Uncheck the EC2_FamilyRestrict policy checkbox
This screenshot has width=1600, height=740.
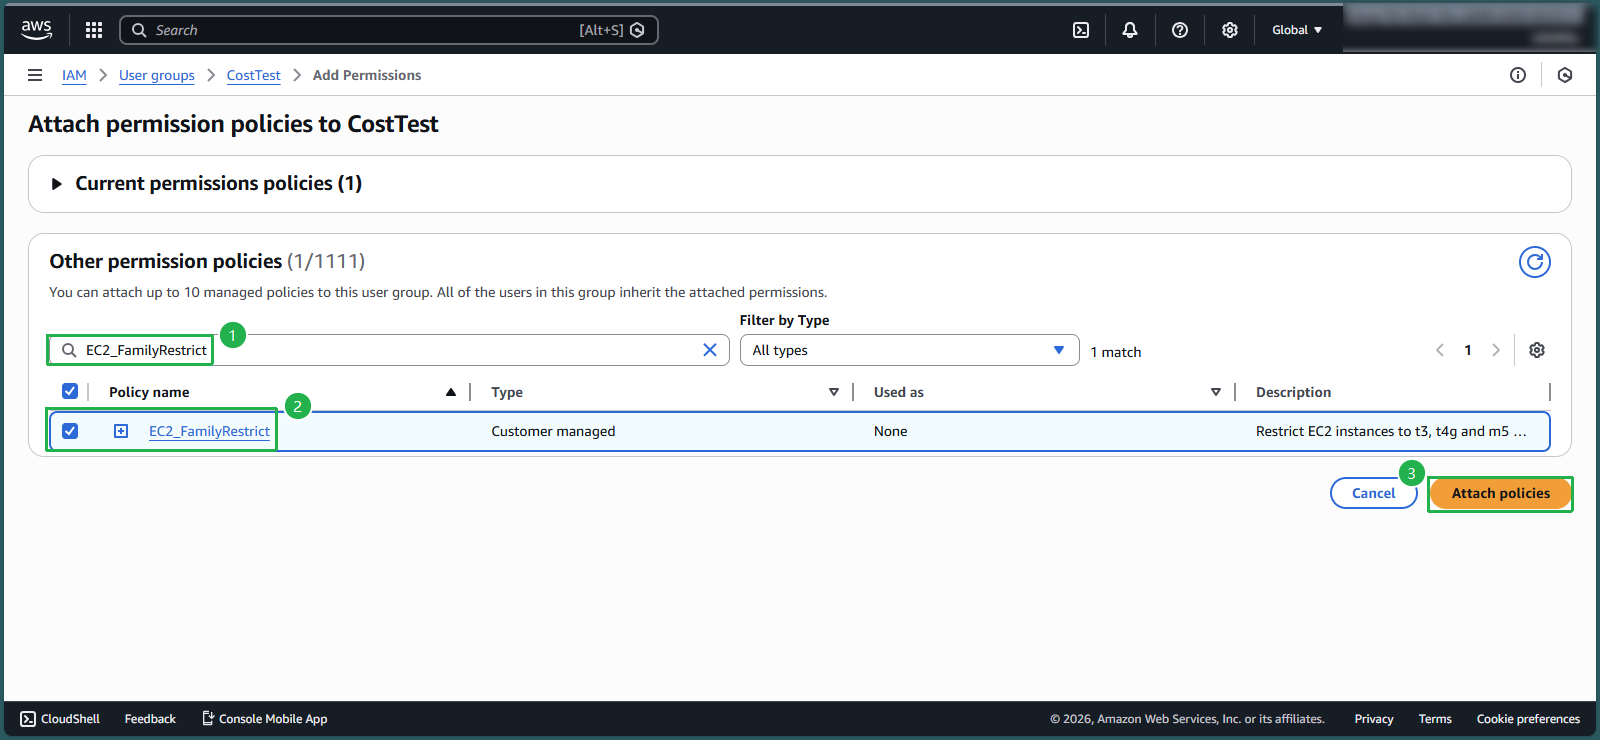(70, 431)
